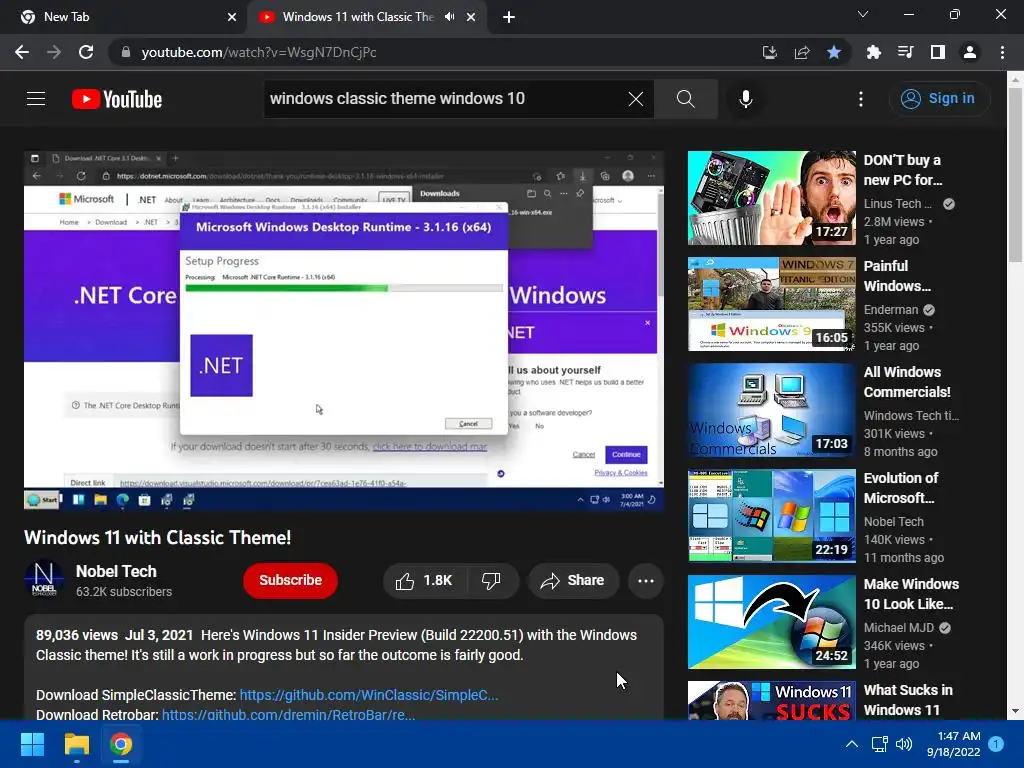Viewport: 1024px width, 768px height.
Task: Open the YouTube guide hamburger menu
Action: point(36,99)
